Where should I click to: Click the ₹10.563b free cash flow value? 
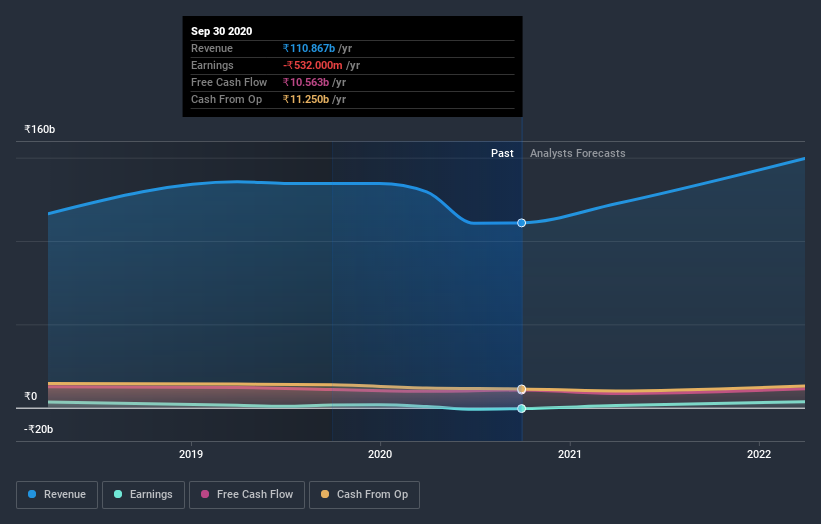pyautogui.click(x=306, y=82)
